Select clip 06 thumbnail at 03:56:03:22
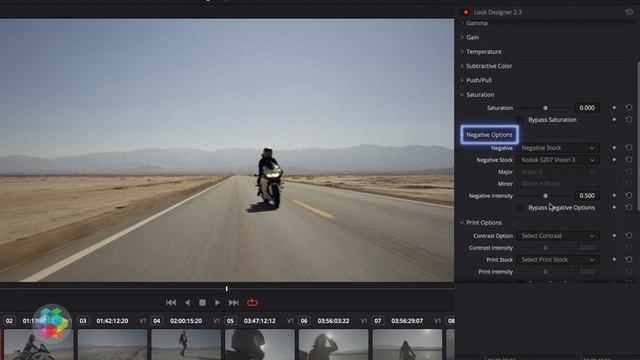The width and height of the screenshot is (640, 360). 333,345
